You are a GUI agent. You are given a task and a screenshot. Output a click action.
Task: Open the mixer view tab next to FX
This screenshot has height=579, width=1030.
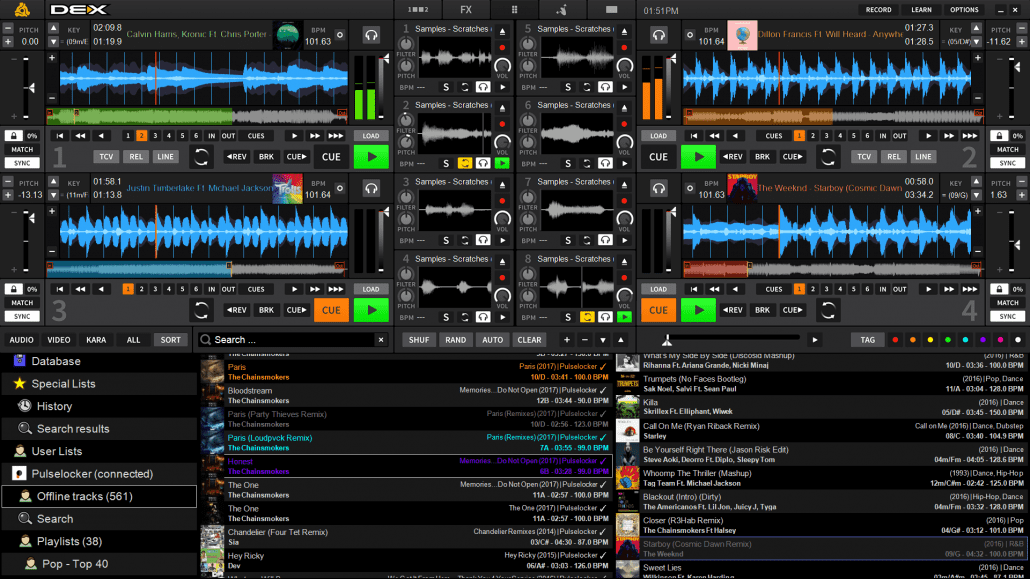418,10
